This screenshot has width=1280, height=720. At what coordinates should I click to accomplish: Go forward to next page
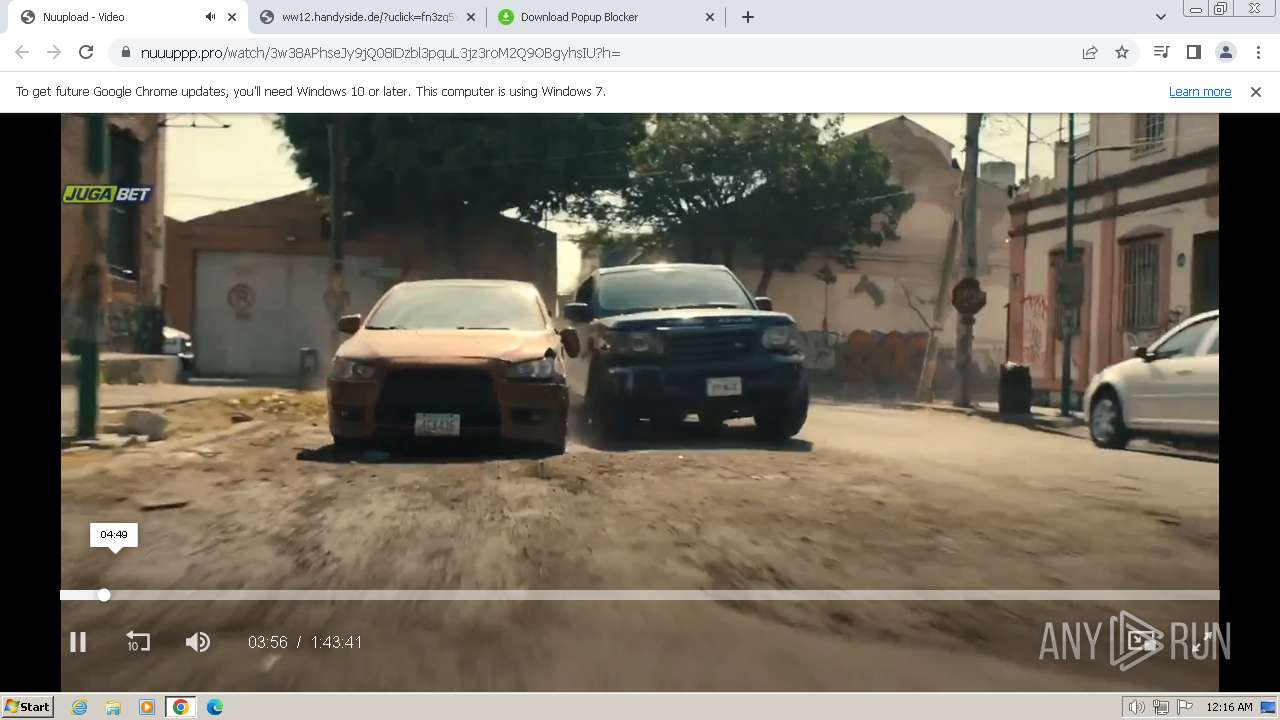tap(54, 52)
